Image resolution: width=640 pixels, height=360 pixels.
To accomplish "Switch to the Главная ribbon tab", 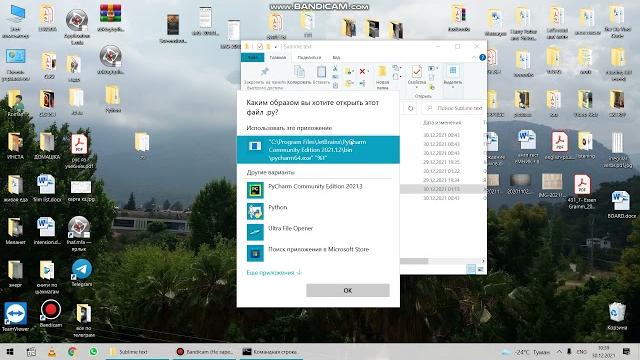I will (278, 58).
